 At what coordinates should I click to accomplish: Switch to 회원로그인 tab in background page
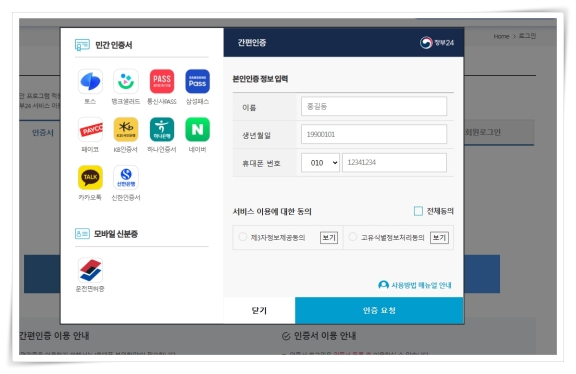[x=483, y=132]
